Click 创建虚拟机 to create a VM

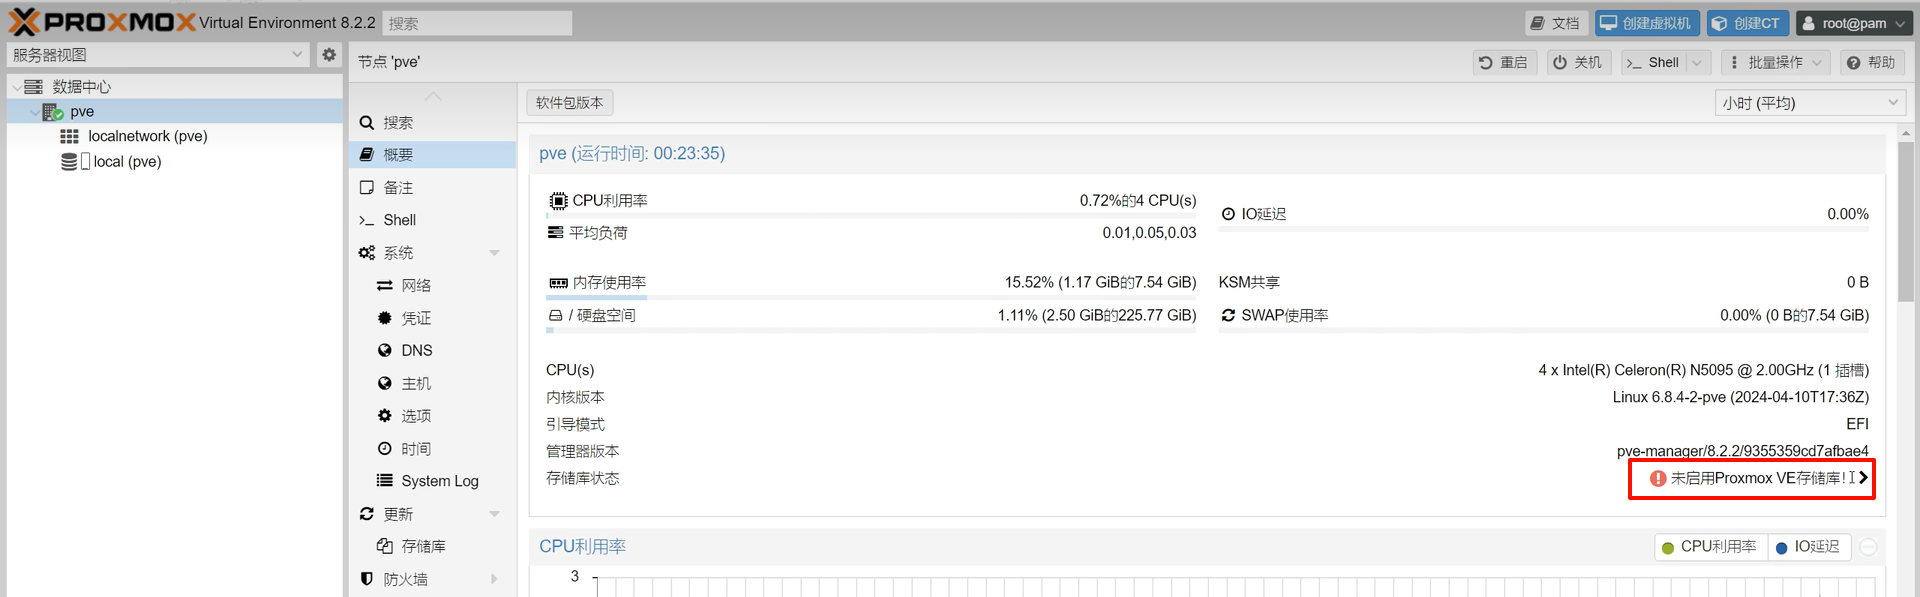1647,23
